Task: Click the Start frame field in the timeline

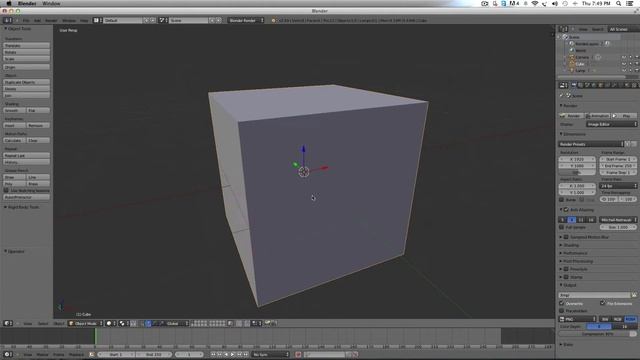Action: point(116,354)
